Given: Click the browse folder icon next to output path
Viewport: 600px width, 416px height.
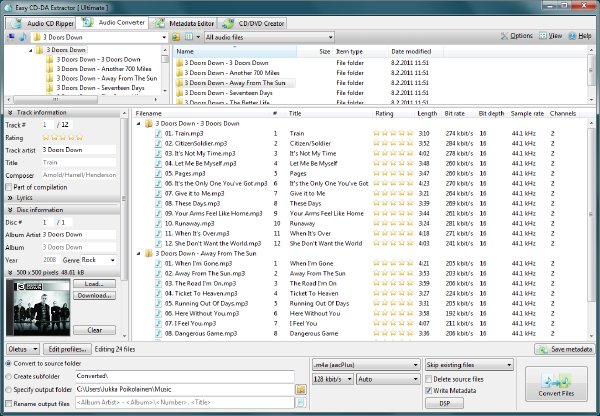Looking at the screenshot, I should (301, 390).
